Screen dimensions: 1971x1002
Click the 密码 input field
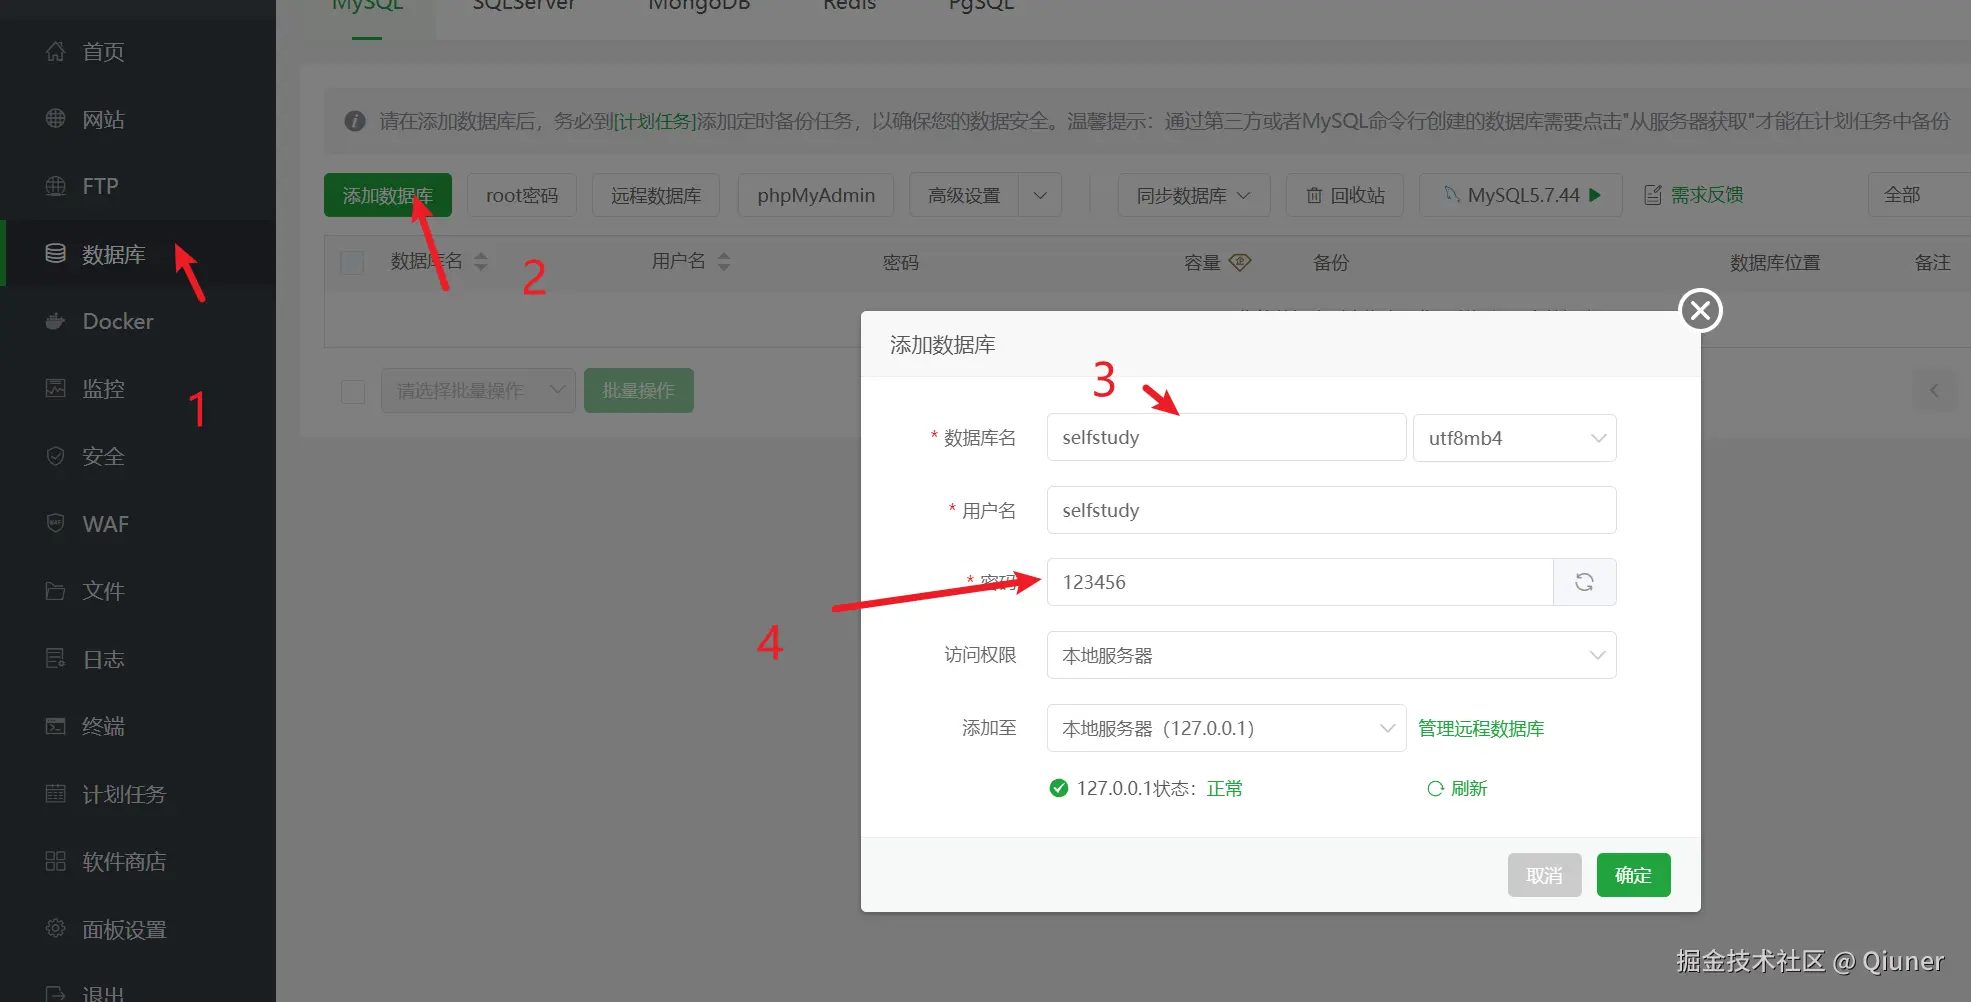point(1300,582)
